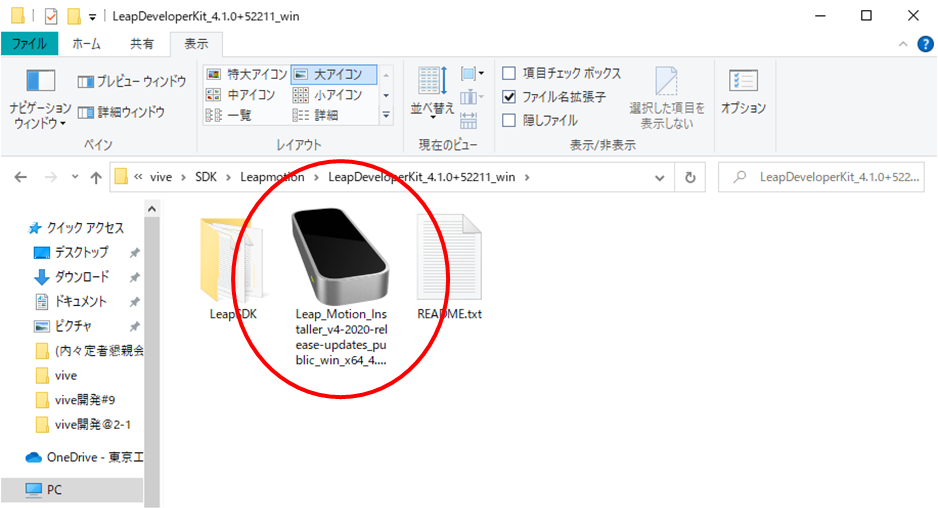The height and width of the screenshot is (508, 938).
Task: Go up one folder level
Action: 96,177
